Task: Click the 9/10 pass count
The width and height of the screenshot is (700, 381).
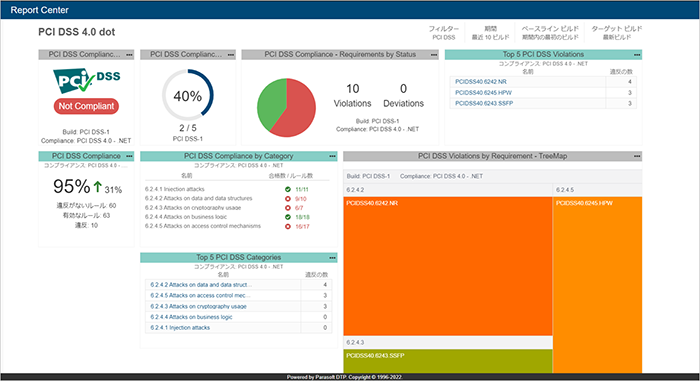Action: pos(300,199)
